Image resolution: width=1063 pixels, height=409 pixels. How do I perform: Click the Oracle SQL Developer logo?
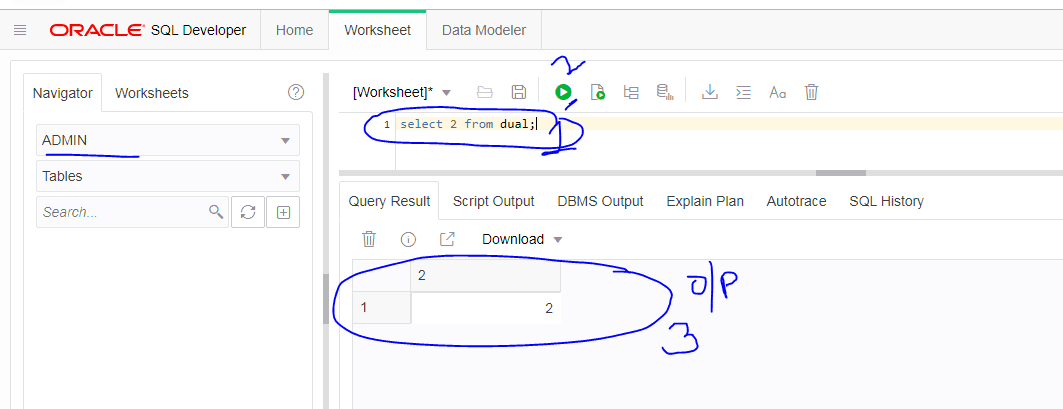pos(148,30)
